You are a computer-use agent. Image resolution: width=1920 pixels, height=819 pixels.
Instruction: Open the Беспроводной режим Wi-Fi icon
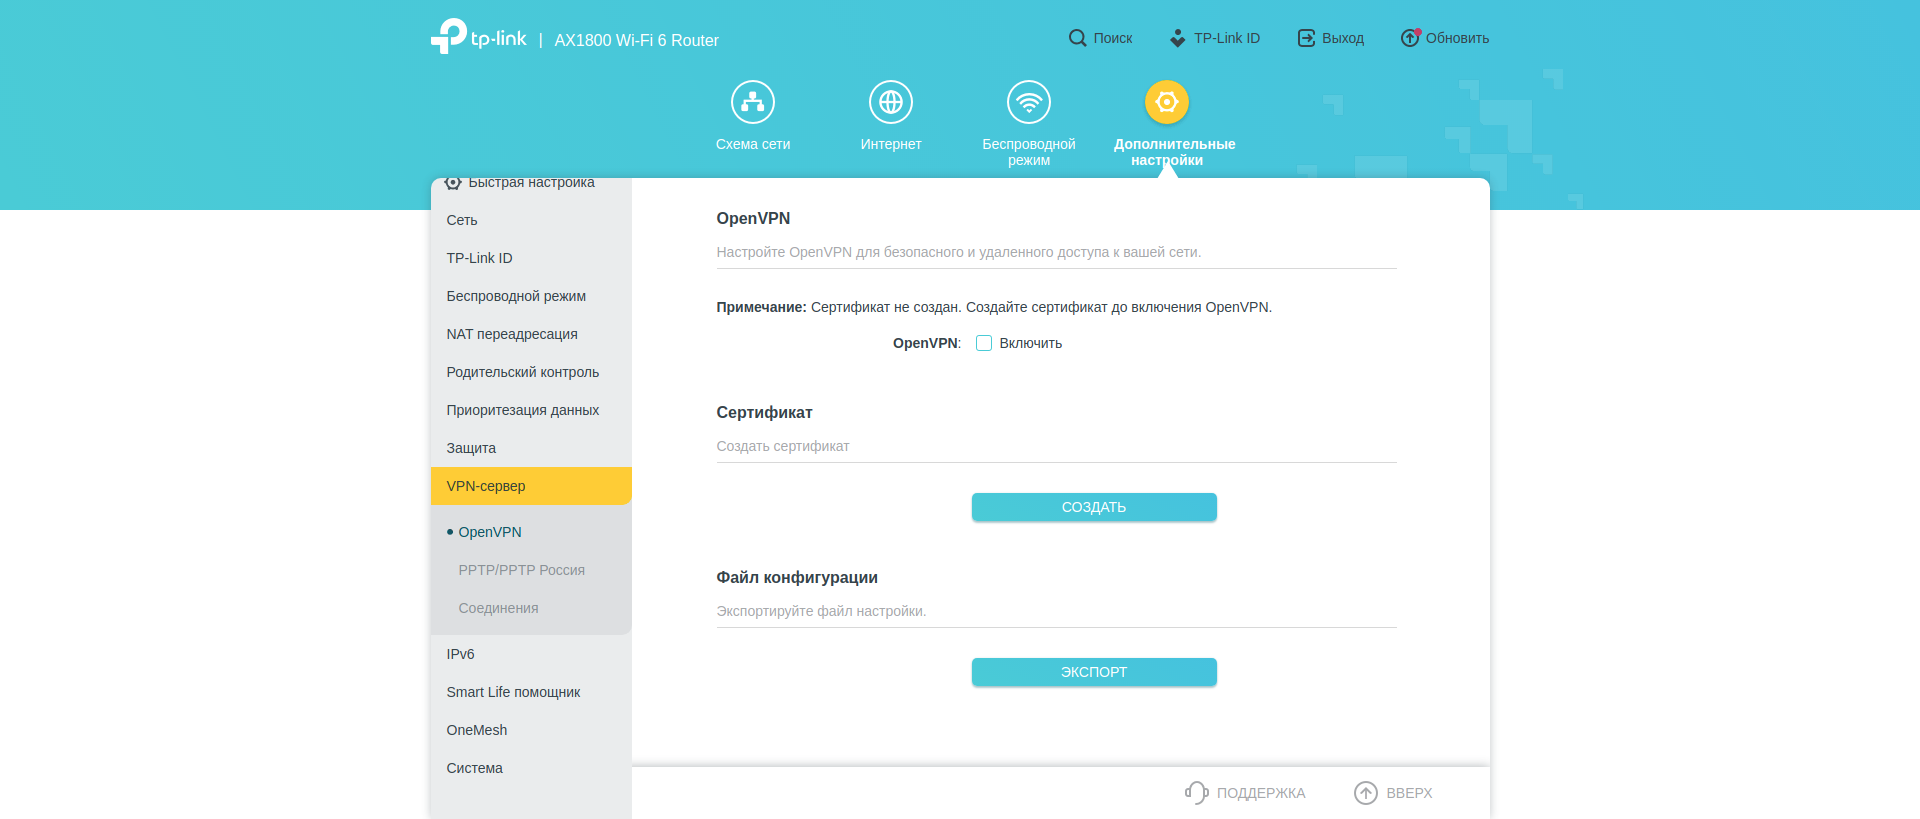pos(1028,102)
